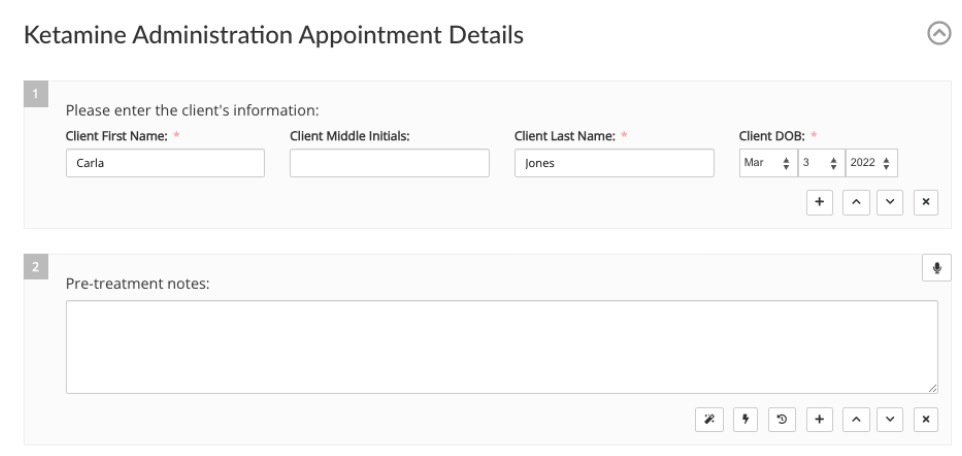This screenshot has width=962, height=456.
Task: Click the lightning bolt icon below Pre-treatment notes
Action: [x=745, y=420]
